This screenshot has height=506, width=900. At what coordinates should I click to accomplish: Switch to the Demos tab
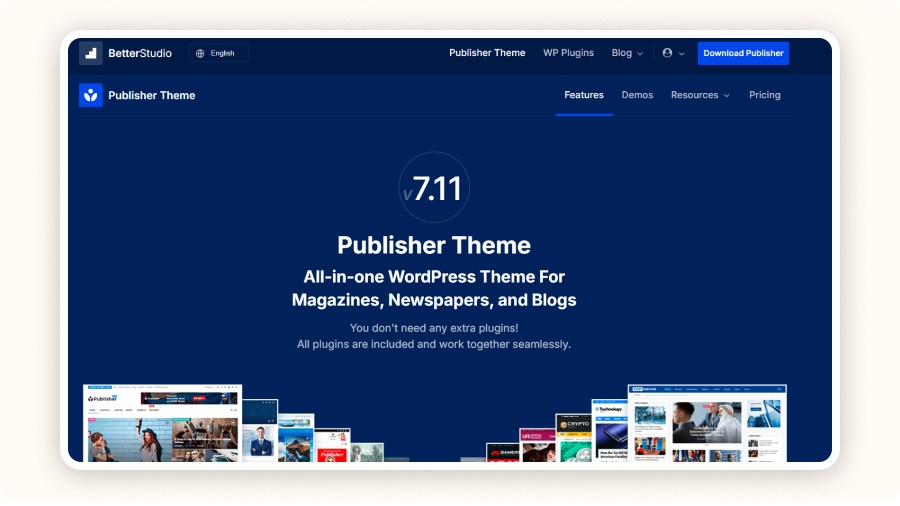click(637, 95)
